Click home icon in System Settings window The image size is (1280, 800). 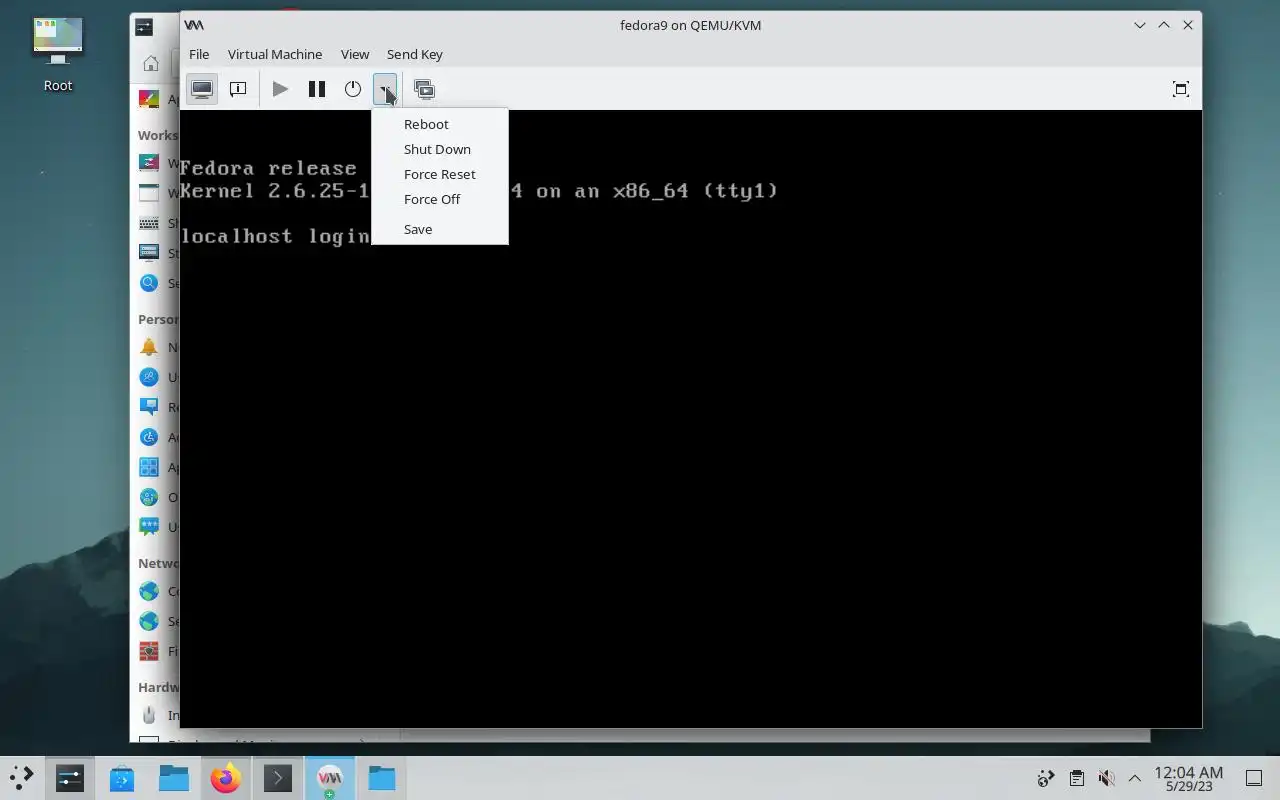point(151,64)
